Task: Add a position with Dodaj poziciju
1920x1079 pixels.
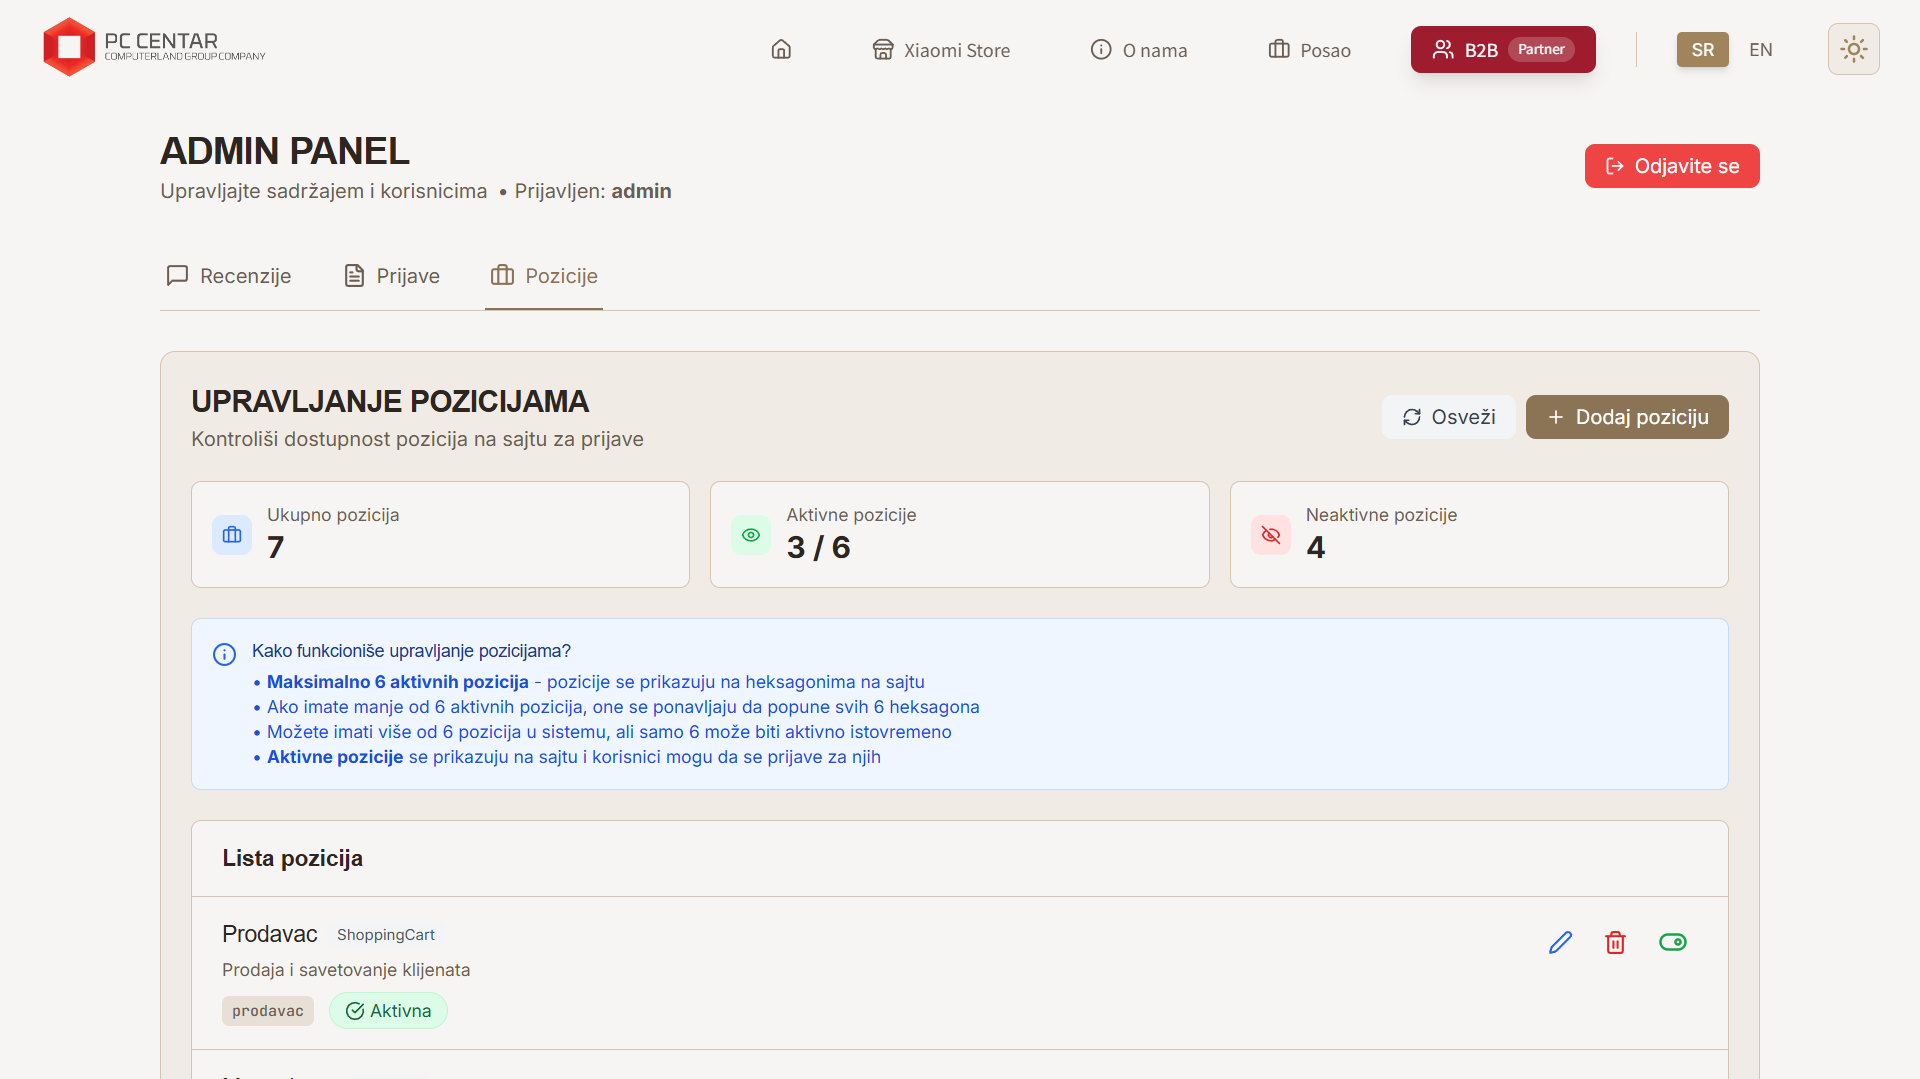Action: click(x=1627, y=417)
